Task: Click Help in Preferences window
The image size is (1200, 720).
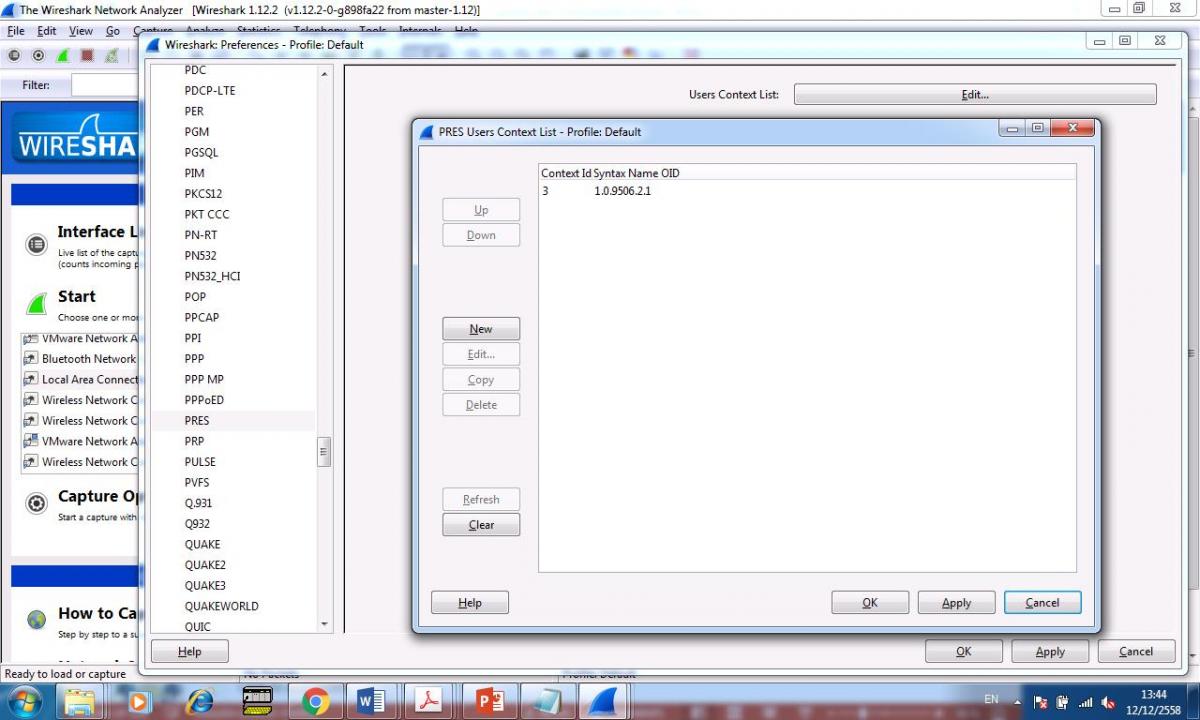Action: [x=189, y=652]
